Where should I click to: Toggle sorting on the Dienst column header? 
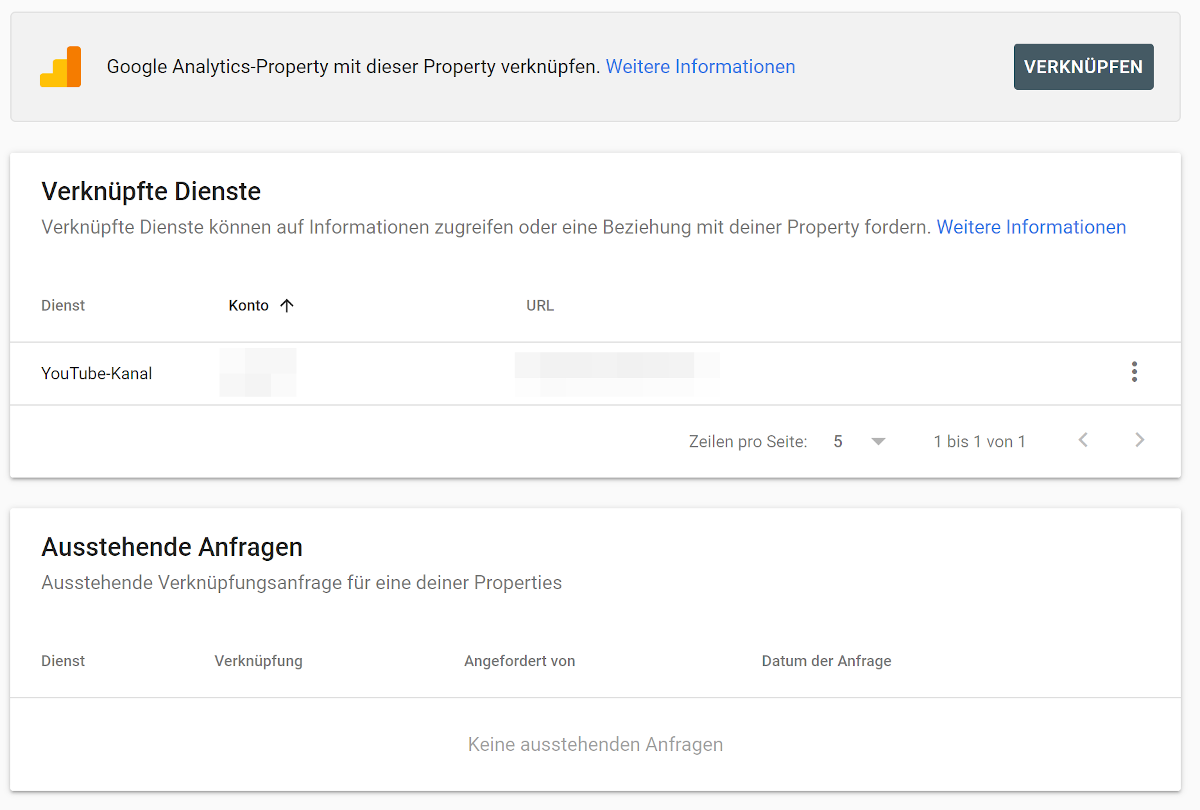click(62, 305)
